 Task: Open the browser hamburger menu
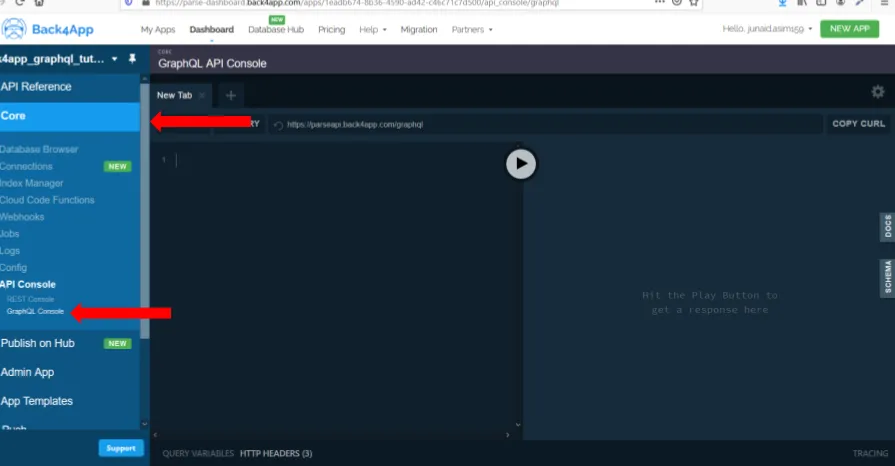(884, 3)
